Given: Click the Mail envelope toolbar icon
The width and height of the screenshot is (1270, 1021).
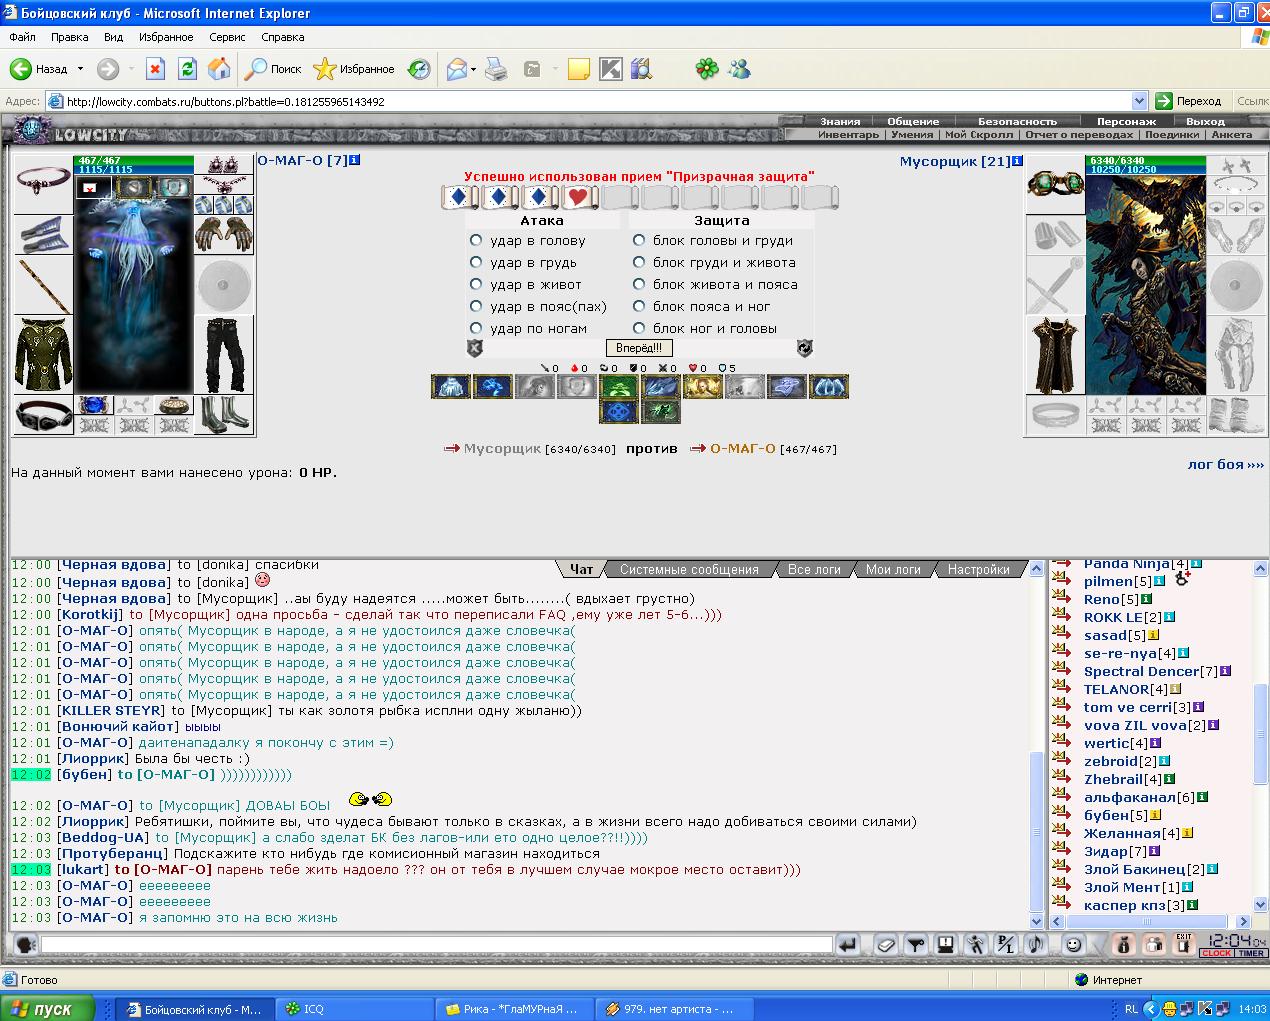Looking at the screenshot, I should [x=456, y=69].
